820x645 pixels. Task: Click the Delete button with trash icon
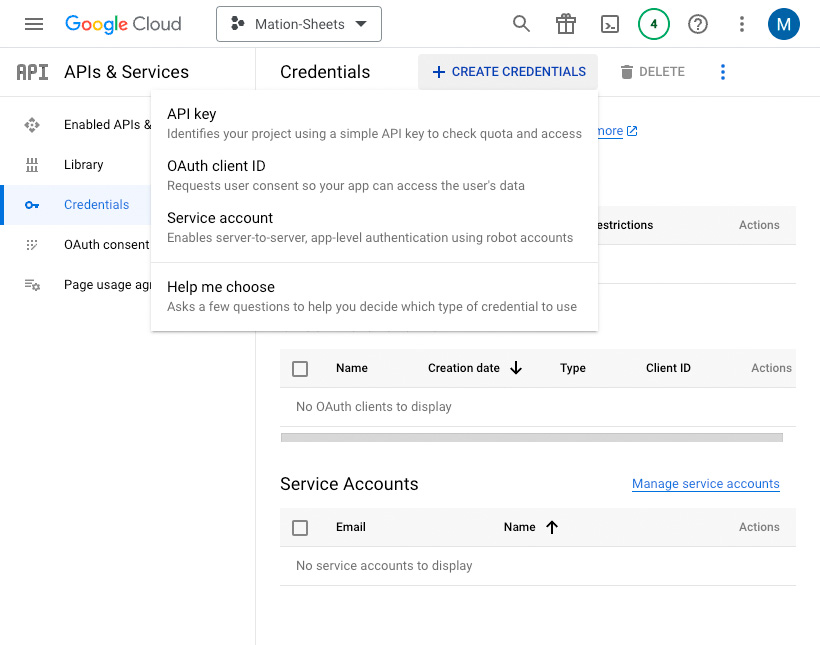point(652,72)
